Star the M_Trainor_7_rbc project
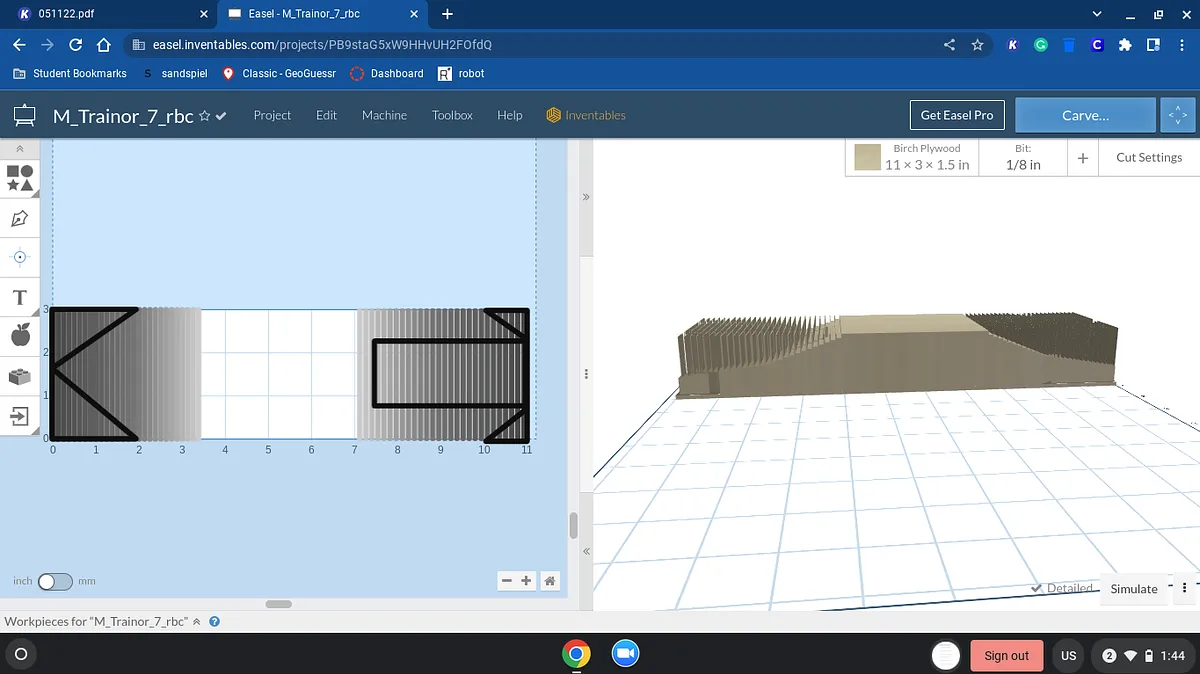 pos(204,116)
